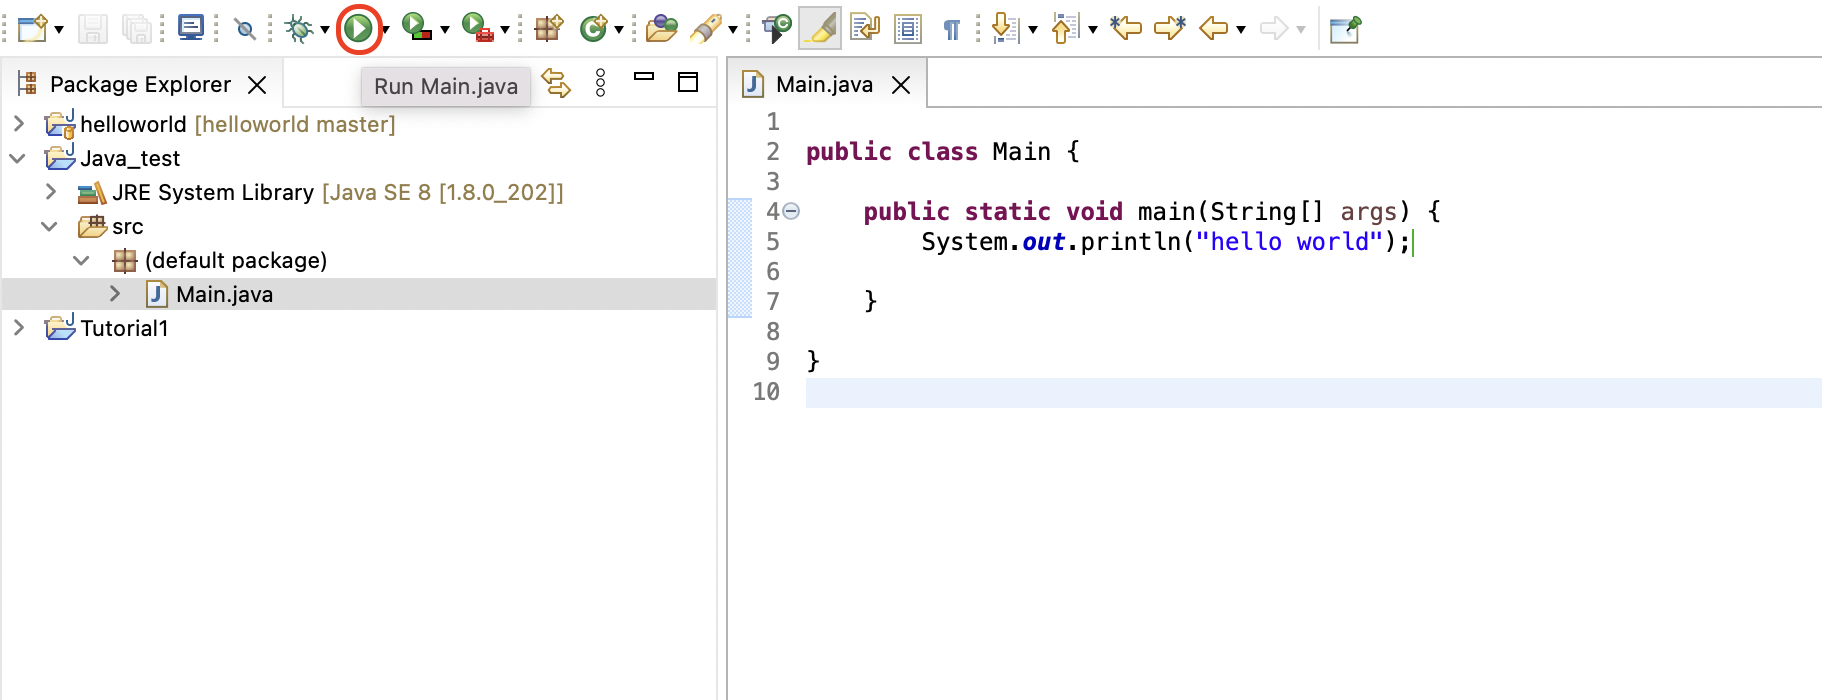The height and width of the screenshot is (700, 1822).
Task: Toggle Mark Occurrences highlighter
Action: pyautogui.click(x=820, y=28)
